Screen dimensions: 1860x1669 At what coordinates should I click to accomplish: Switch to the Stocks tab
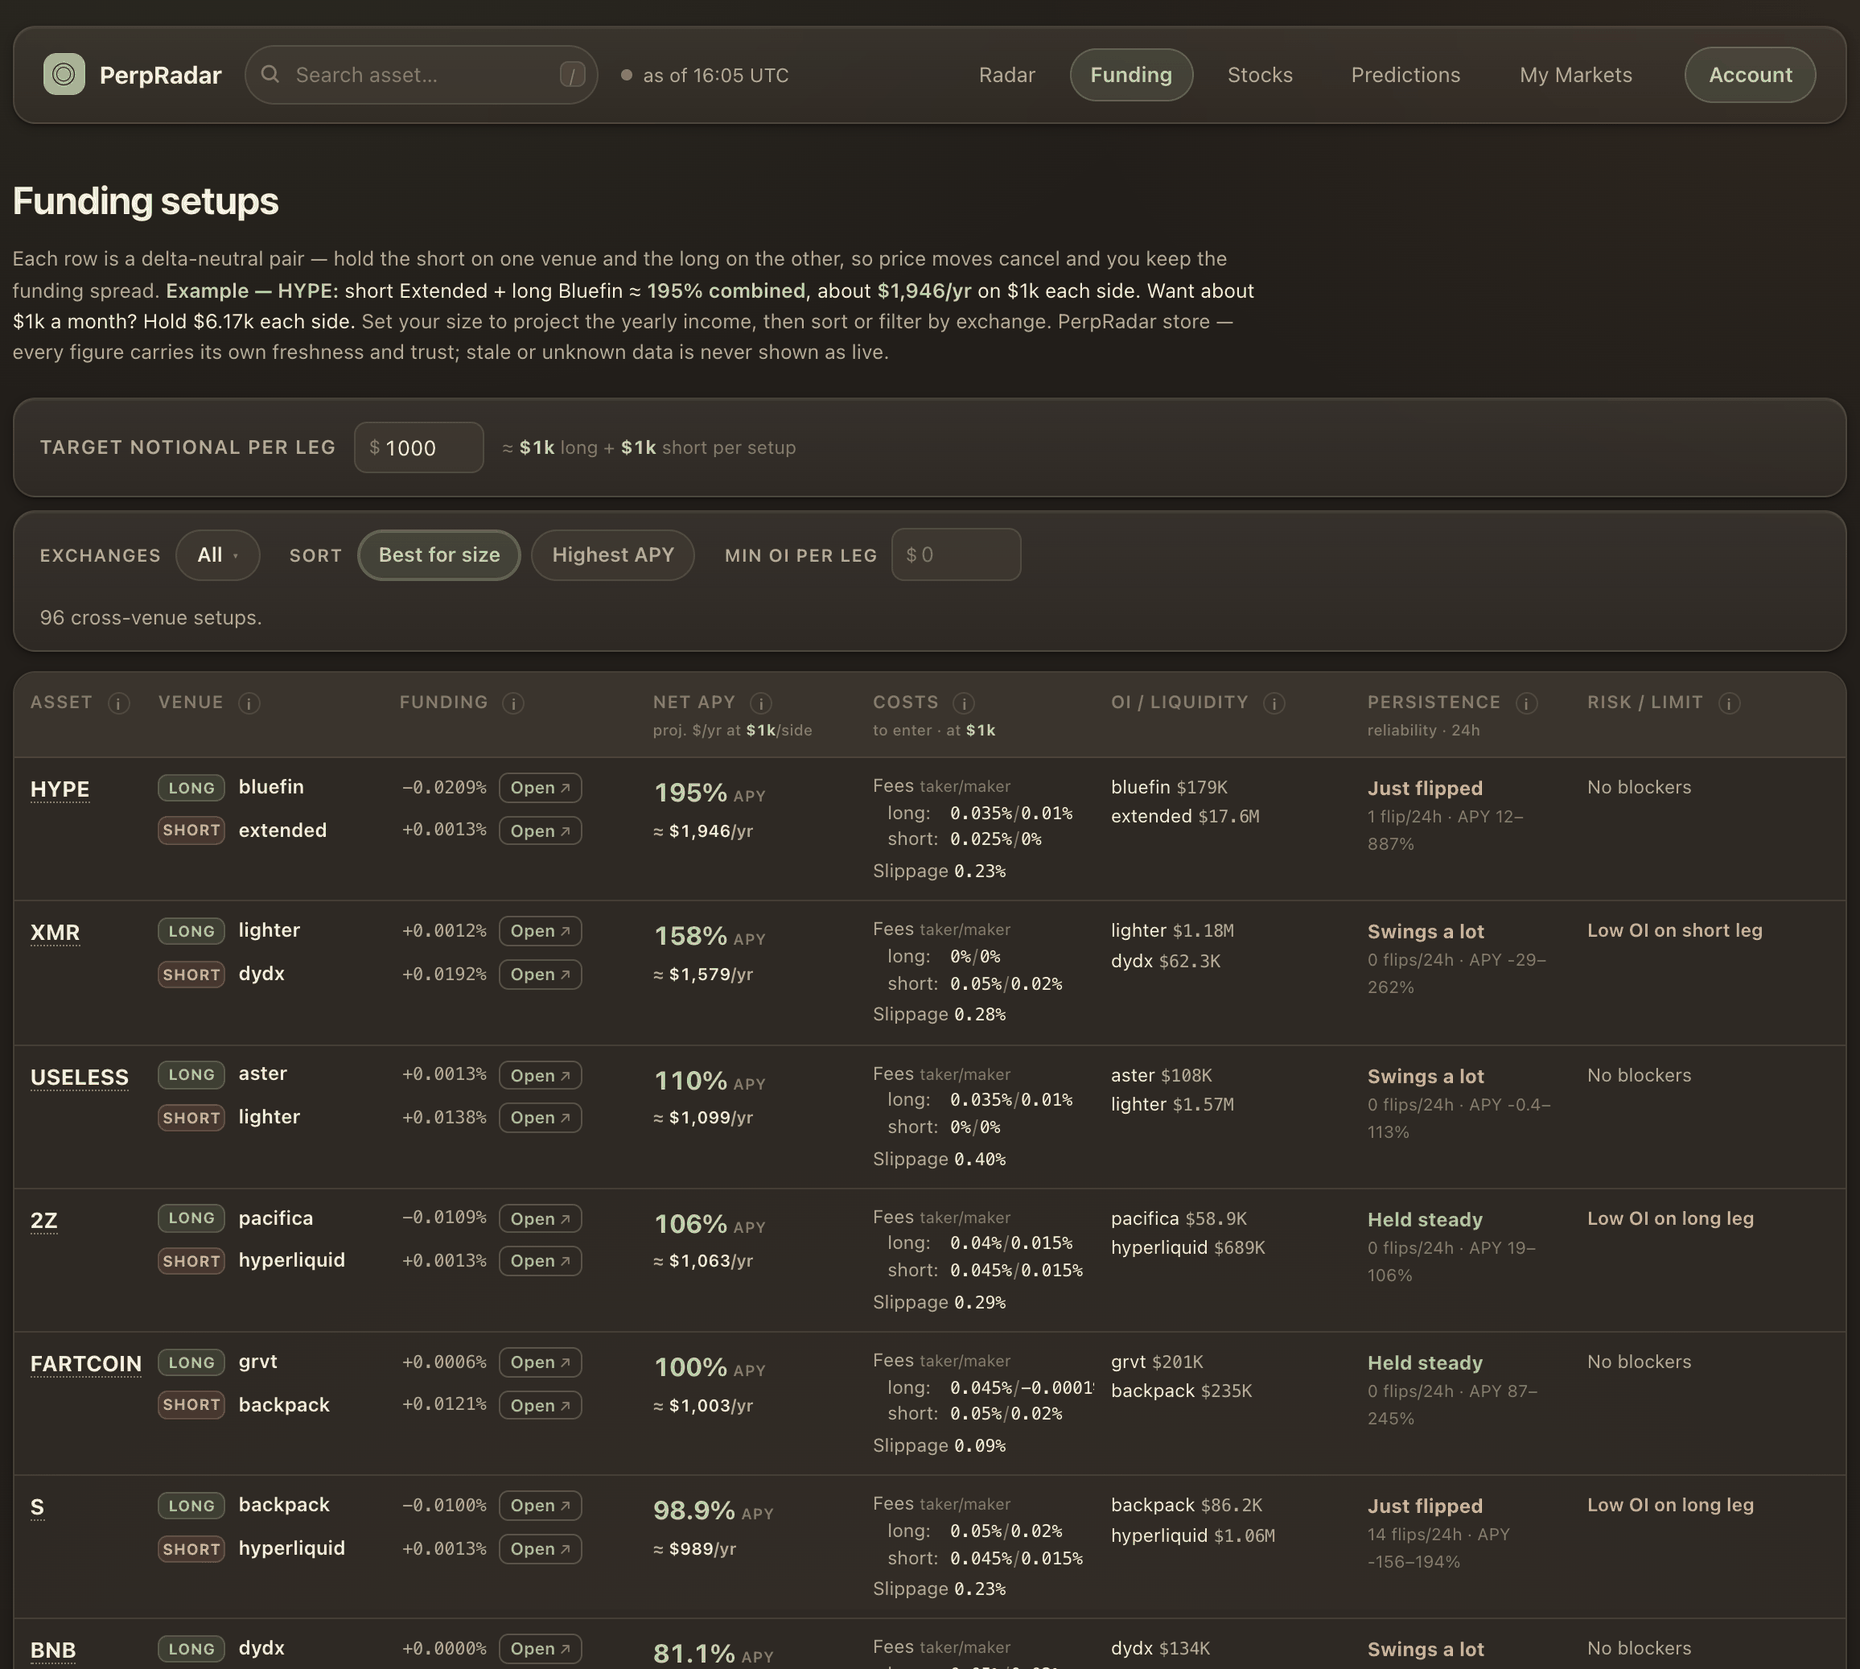click(x=1260, y=75)
